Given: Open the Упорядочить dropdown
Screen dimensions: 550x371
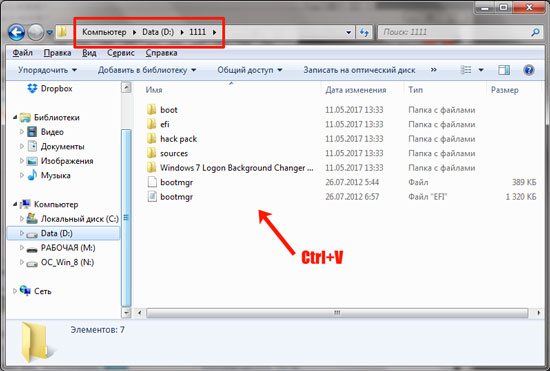Looking at the screenshot, I should [x=47, y=70].
